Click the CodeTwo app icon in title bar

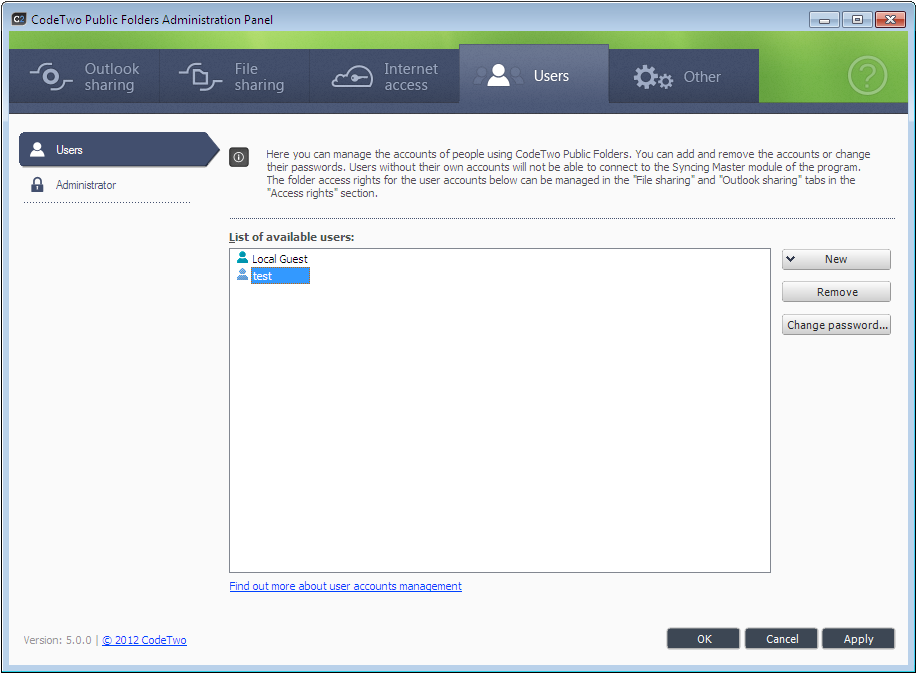pos(19,19)
